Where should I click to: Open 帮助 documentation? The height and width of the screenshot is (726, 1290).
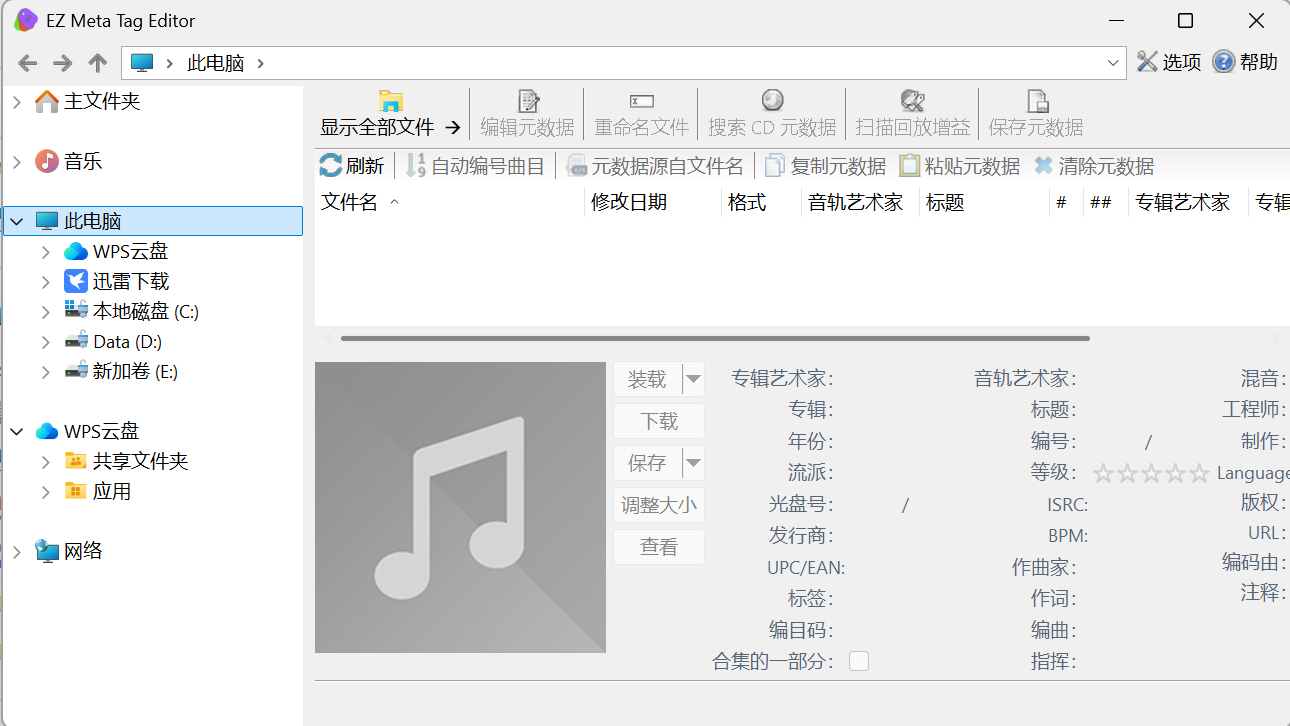(x=1245, y=62)
